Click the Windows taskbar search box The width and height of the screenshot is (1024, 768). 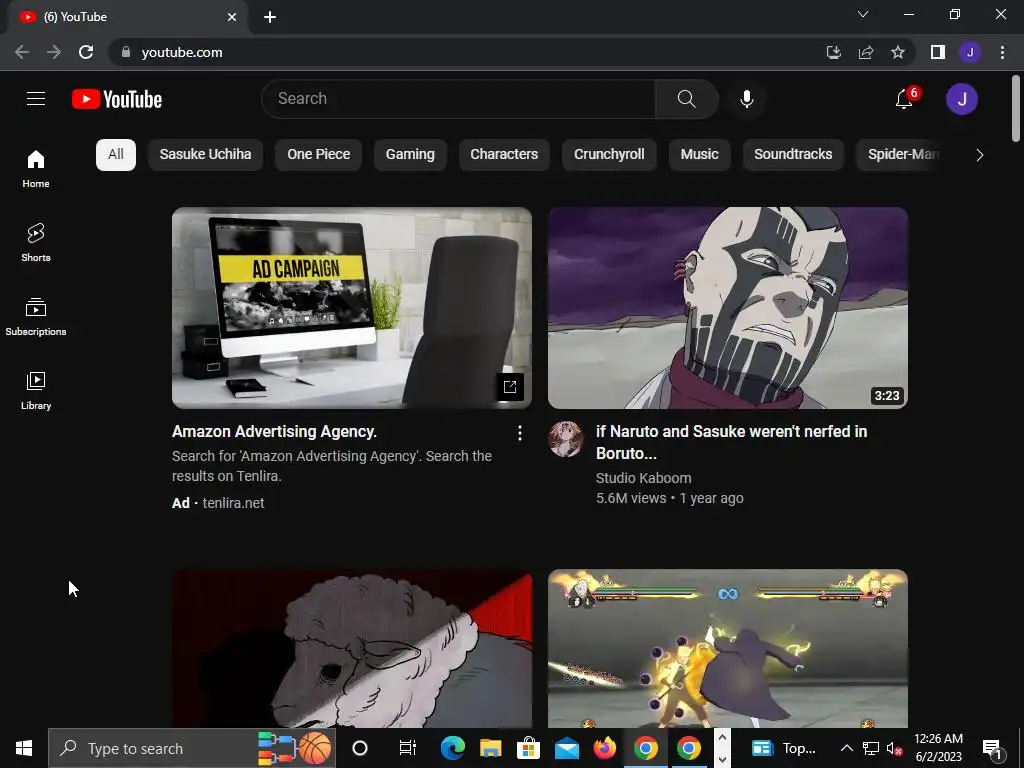coord(191,748)
